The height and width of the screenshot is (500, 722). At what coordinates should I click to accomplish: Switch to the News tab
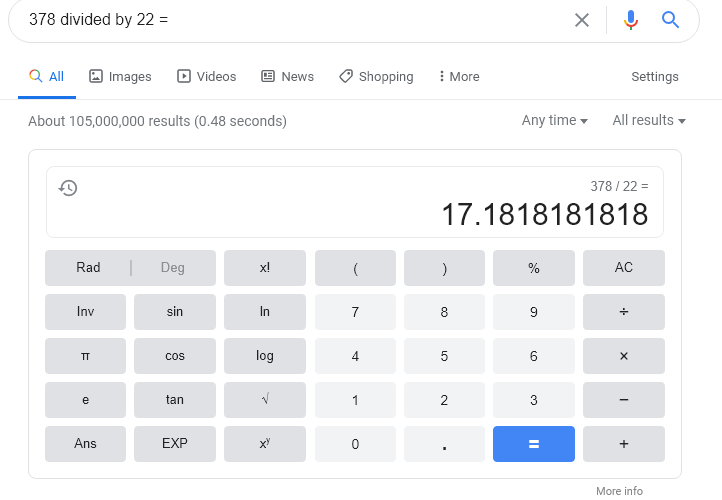click(x=288, y=76)
